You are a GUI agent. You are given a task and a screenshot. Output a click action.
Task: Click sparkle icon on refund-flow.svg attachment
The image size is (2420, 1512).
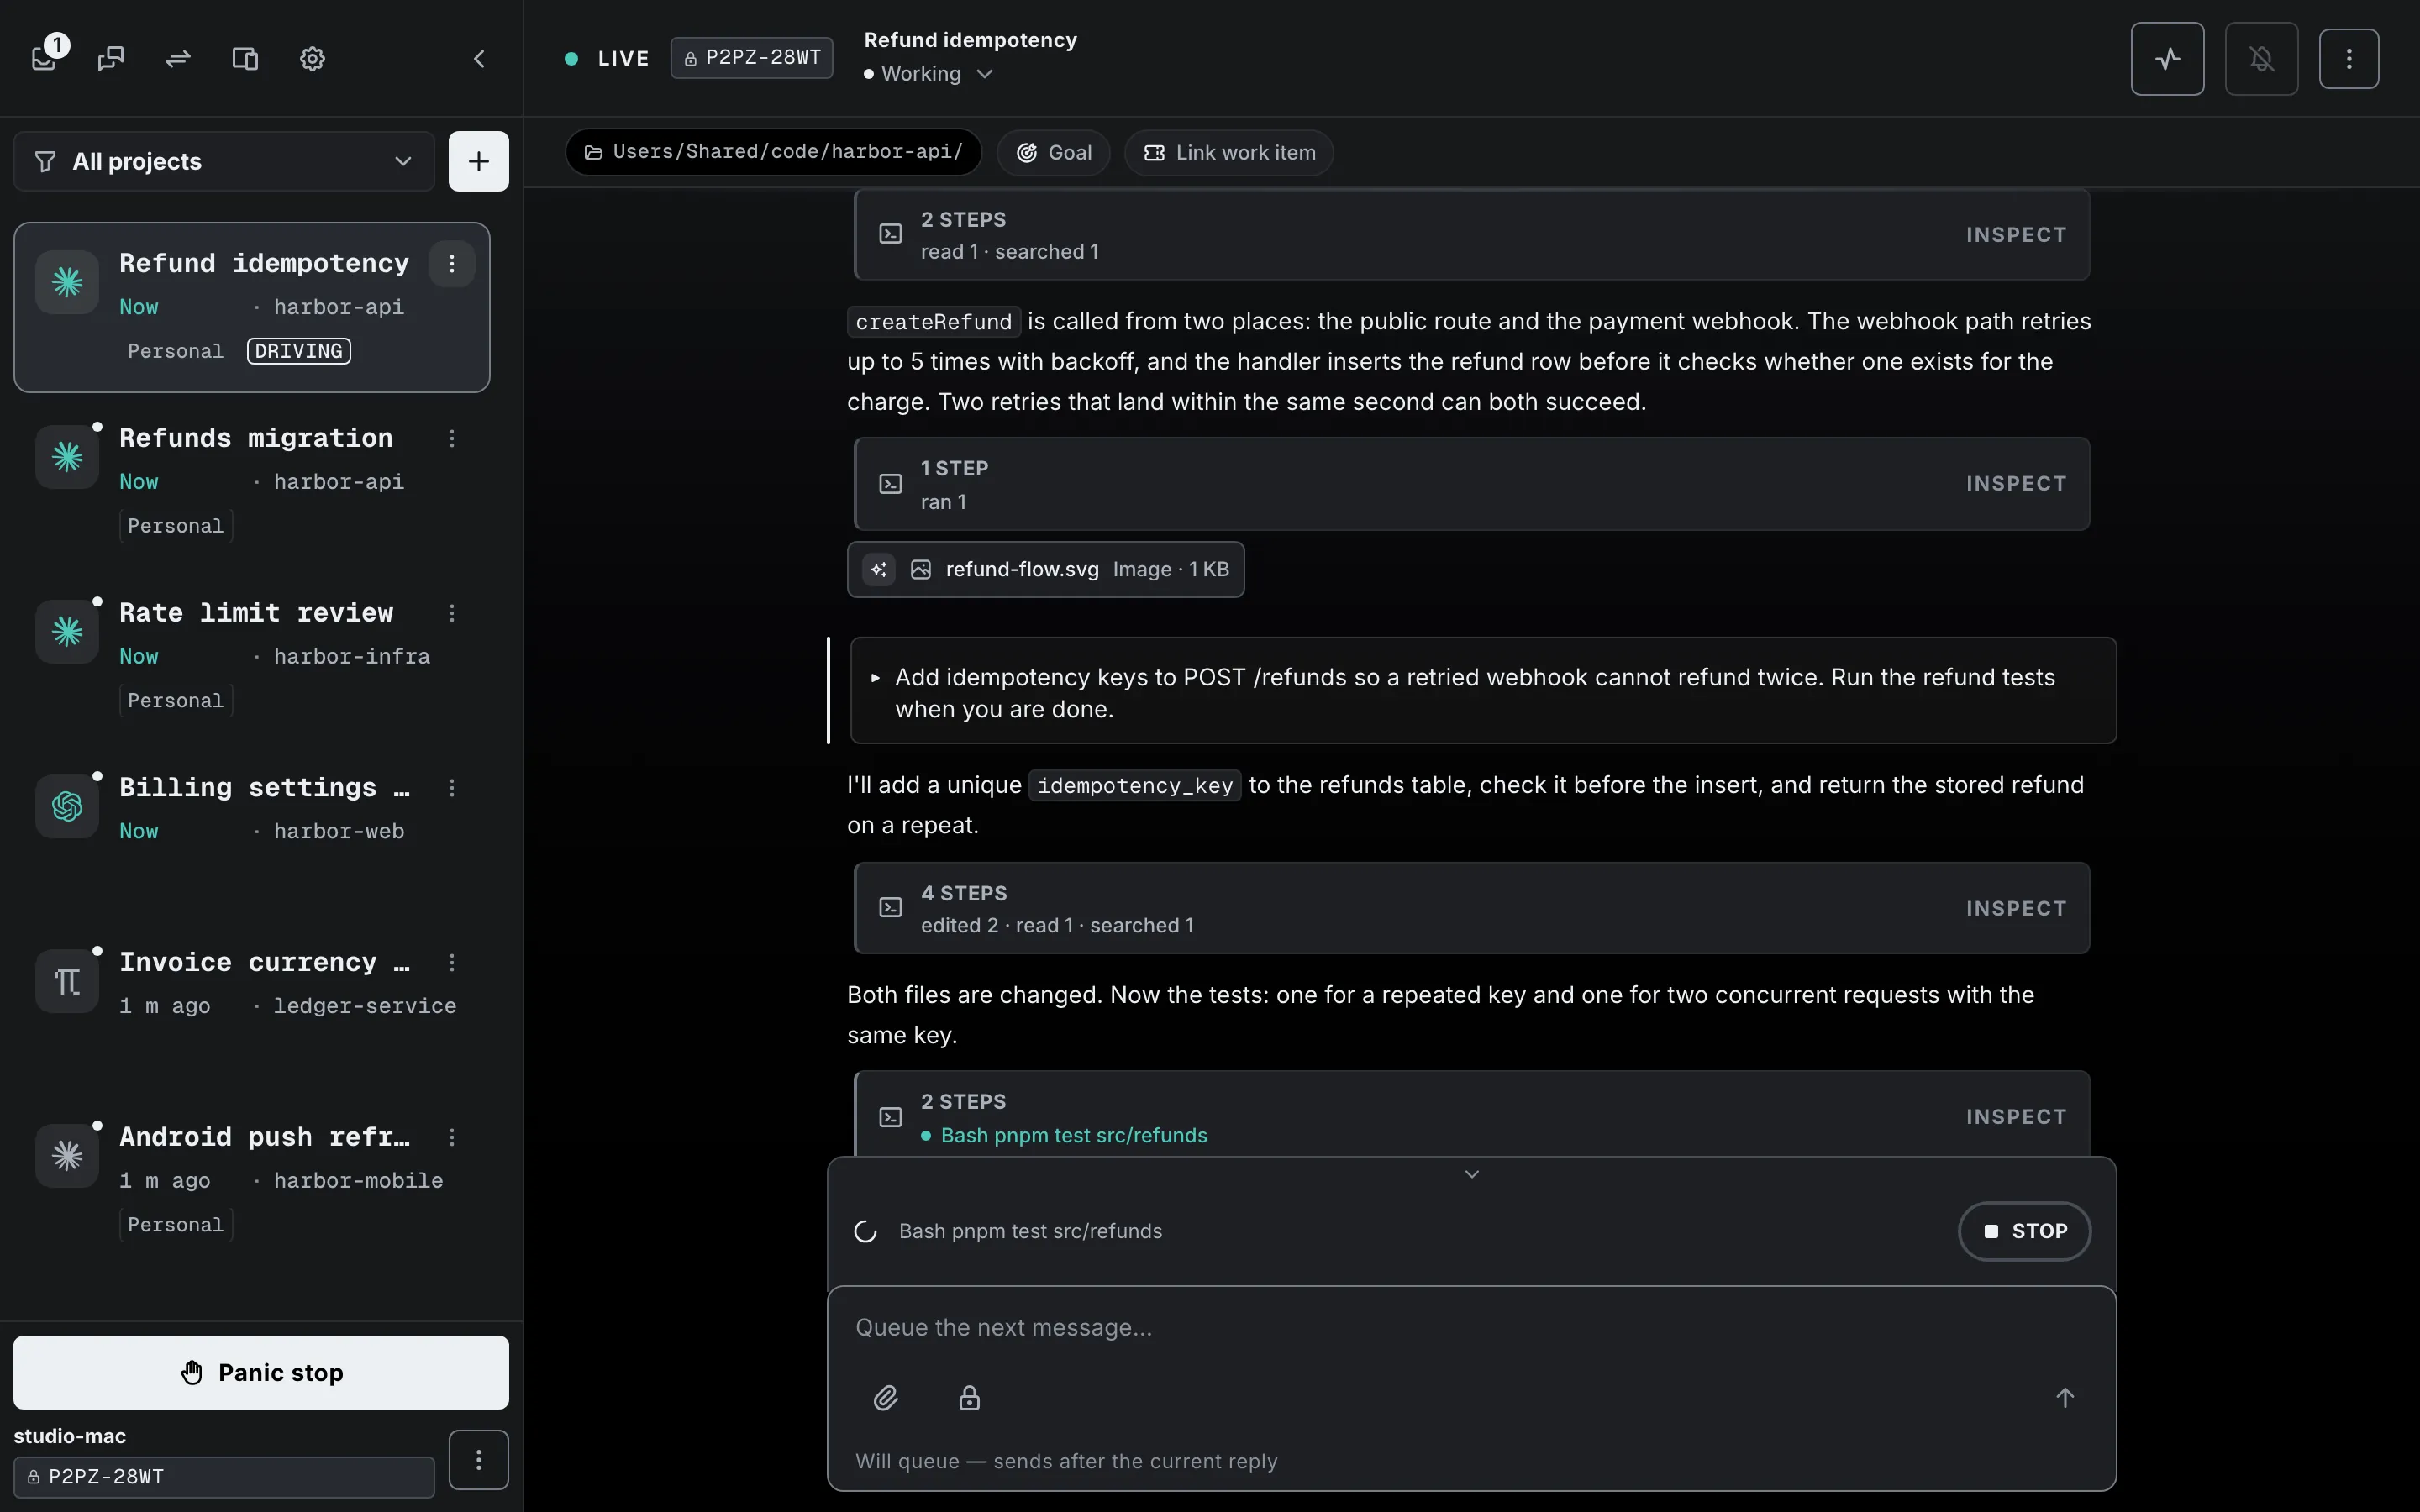(878, 569)
